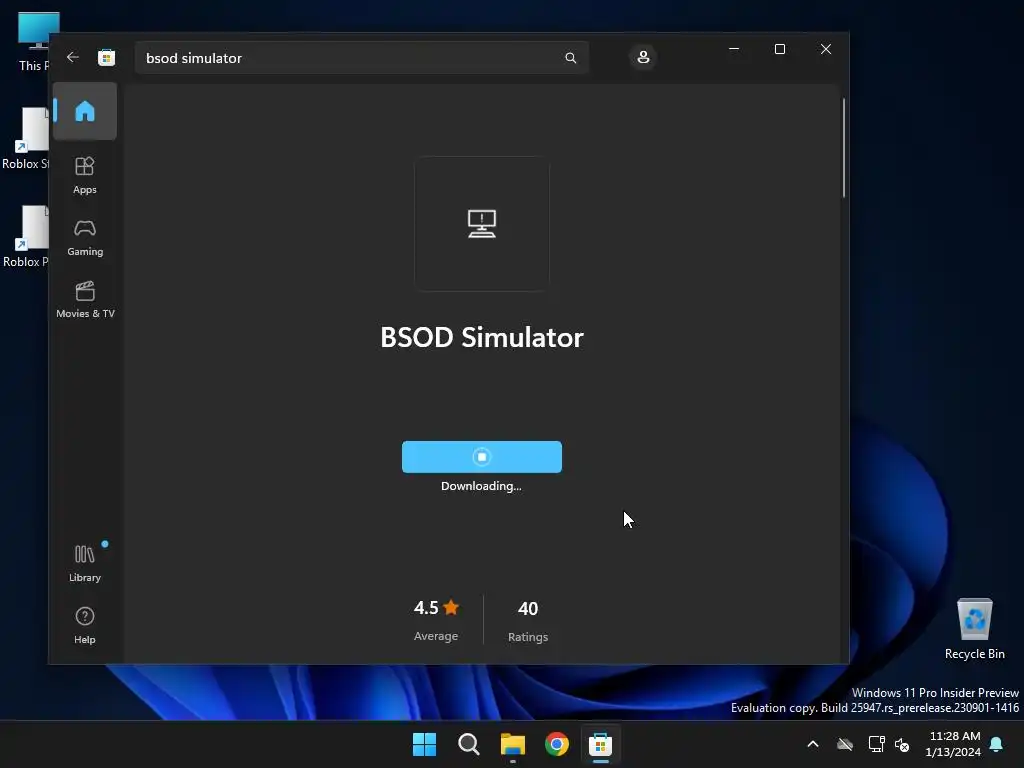This screenshot has width=1024, height=768.
Task: Click the BSOD Simulator app icon tile
Action: pyautogui.click(x=481, y=223)
